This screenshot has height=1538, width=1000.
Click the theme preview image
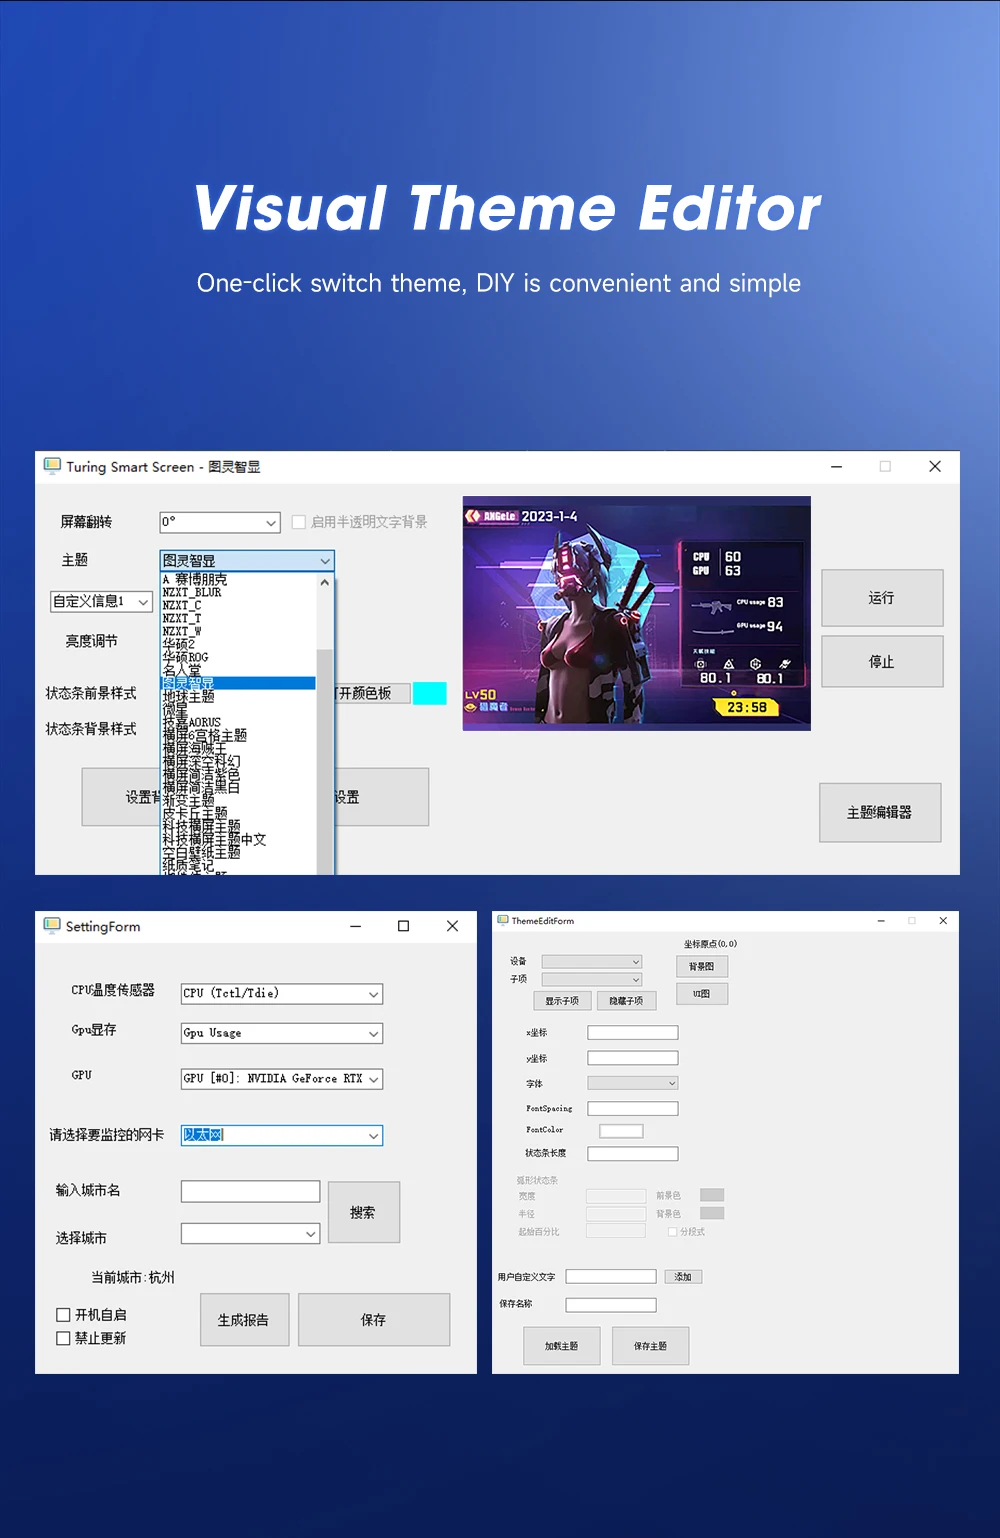pos(637,614)
